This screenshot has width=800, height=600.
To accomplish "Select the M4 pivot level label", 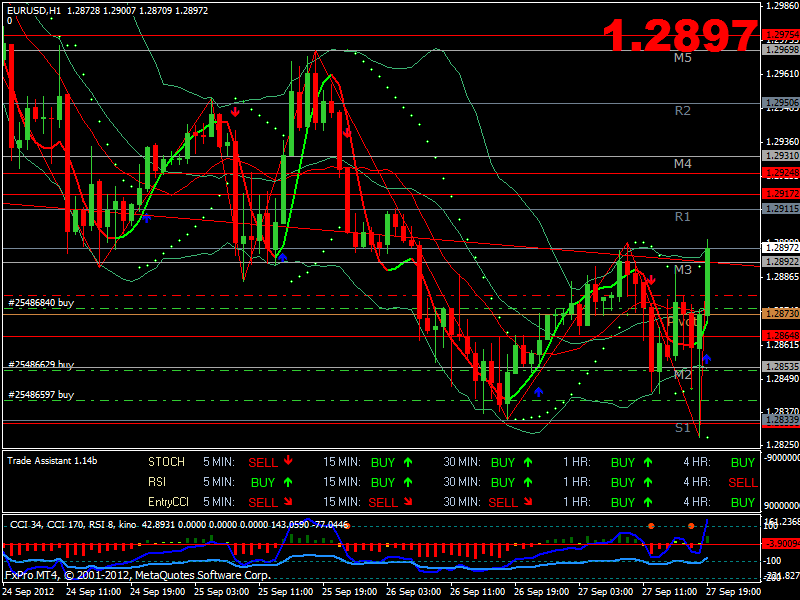I will tap(683, 164).
